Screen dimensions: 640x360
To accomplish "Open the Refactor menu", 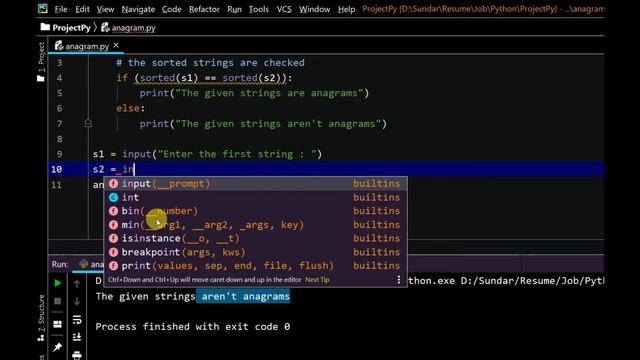I will click(204, 9).
